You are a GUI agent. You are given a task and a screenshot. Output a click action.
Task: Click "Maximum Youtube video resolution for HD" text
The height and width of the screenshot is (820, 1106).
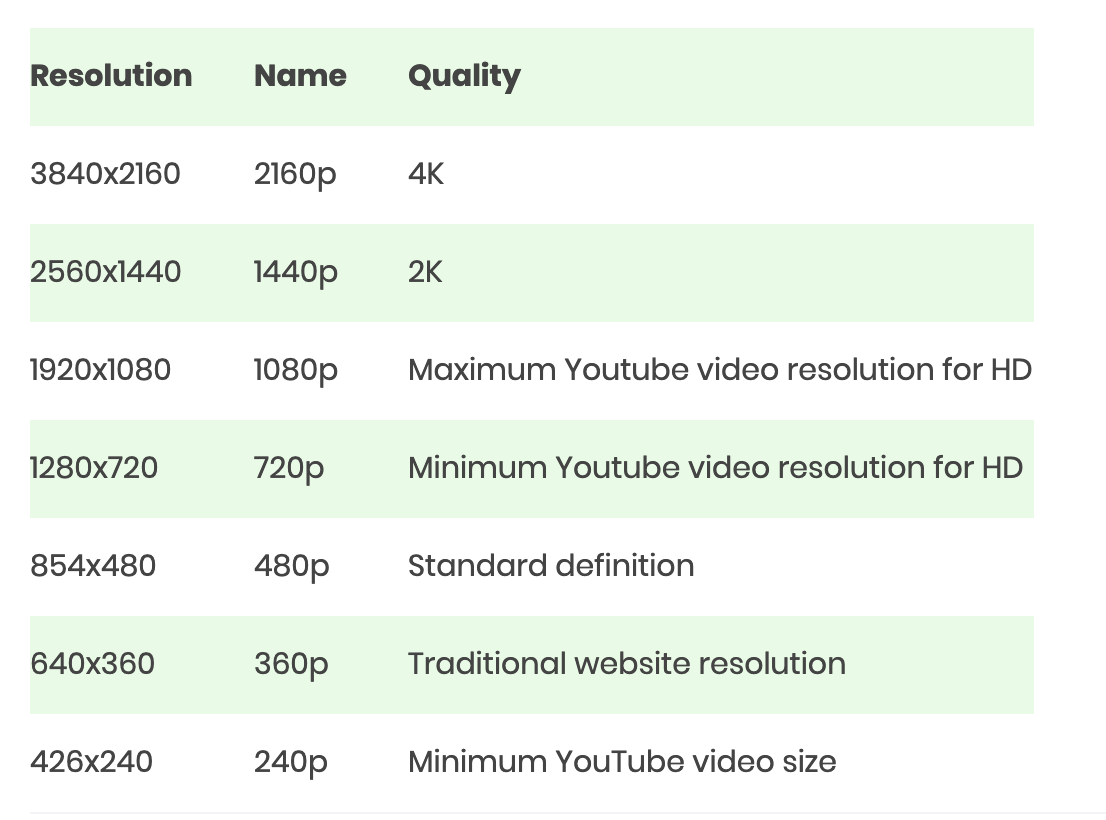click(719, 370)
